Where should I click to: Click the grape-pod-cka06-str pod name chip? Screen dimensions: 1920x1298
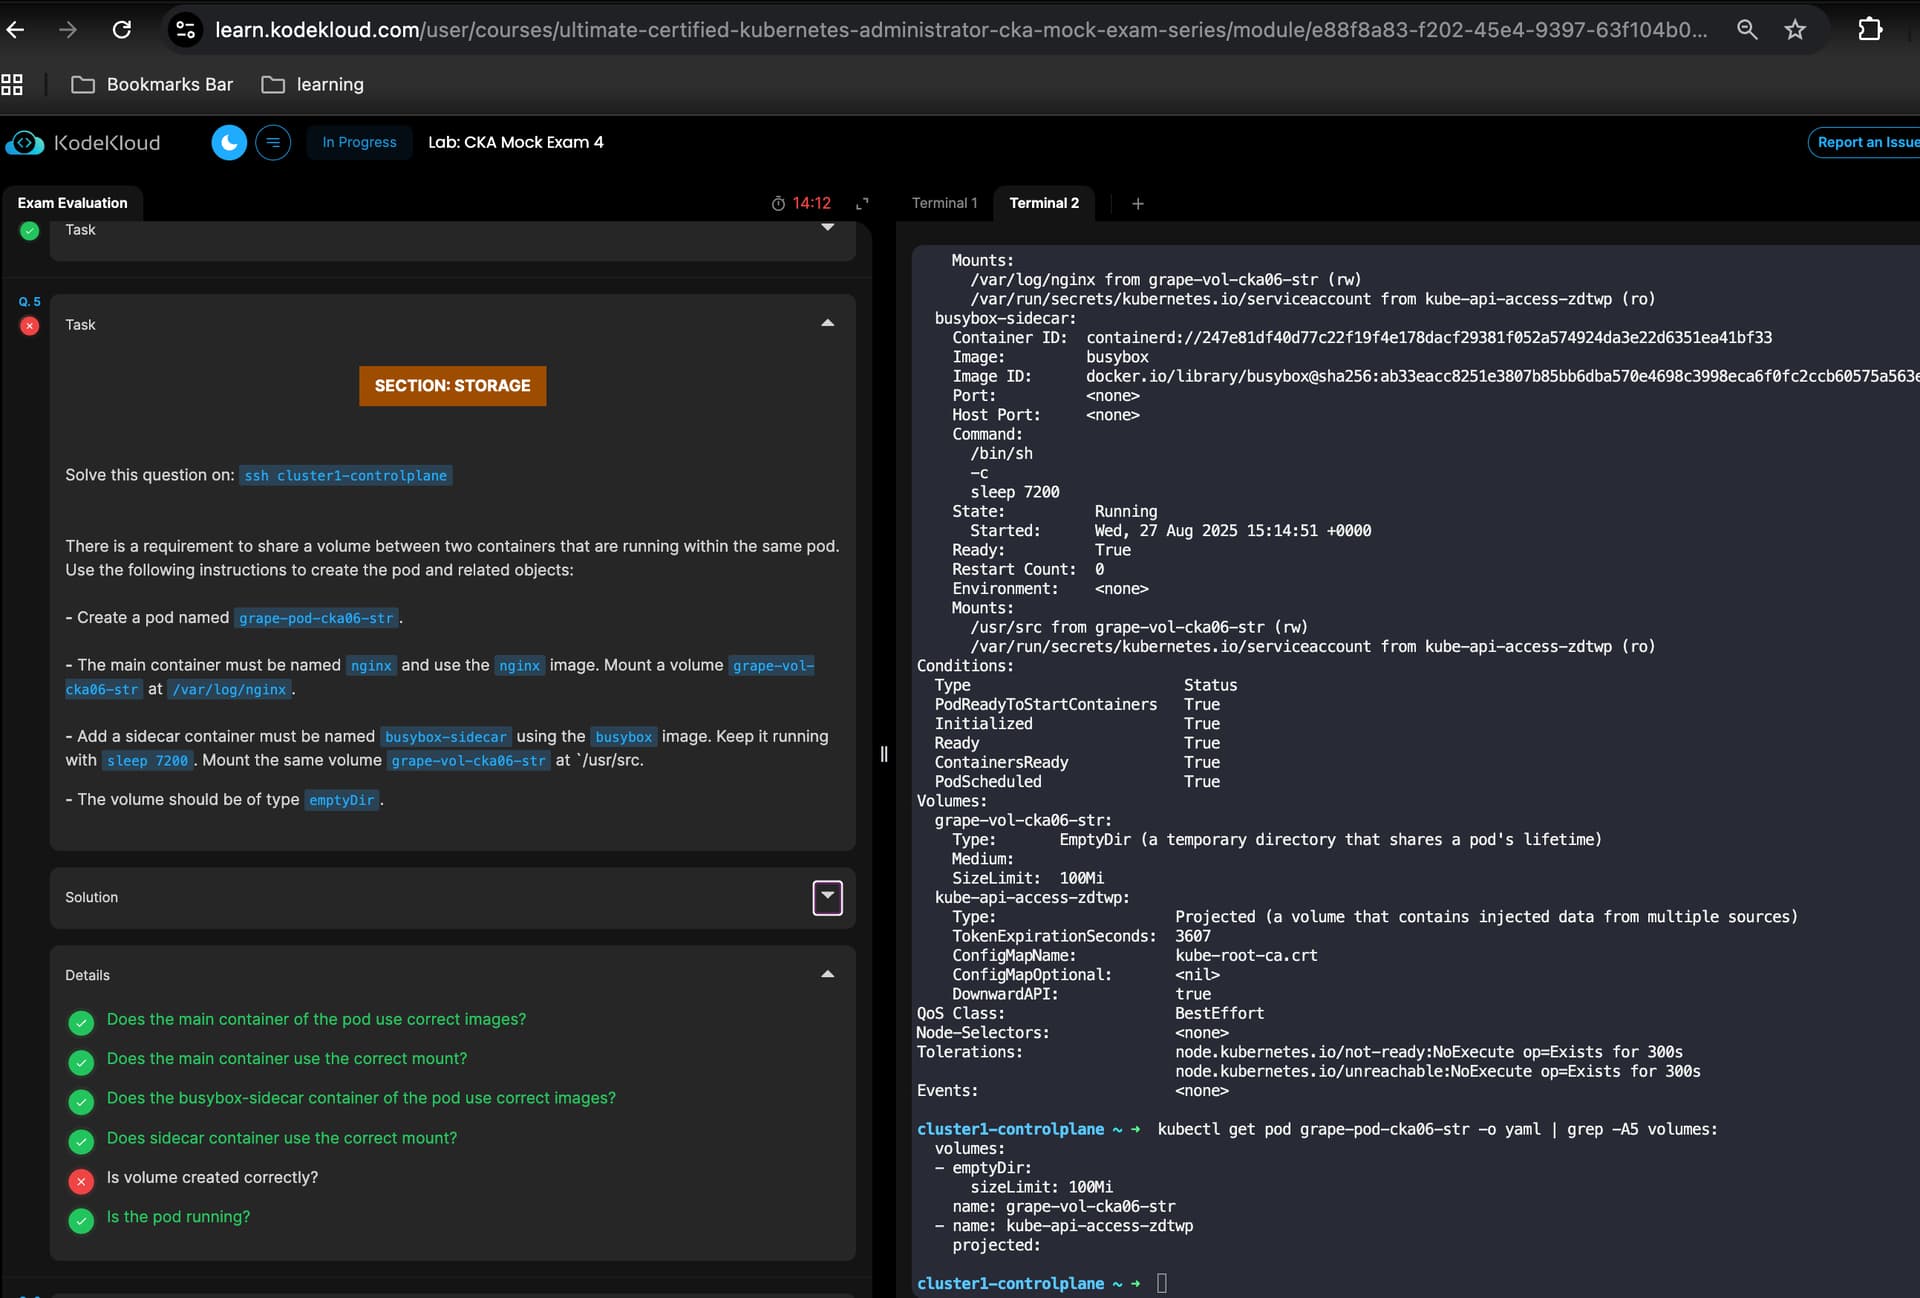[x=317, y=618]
